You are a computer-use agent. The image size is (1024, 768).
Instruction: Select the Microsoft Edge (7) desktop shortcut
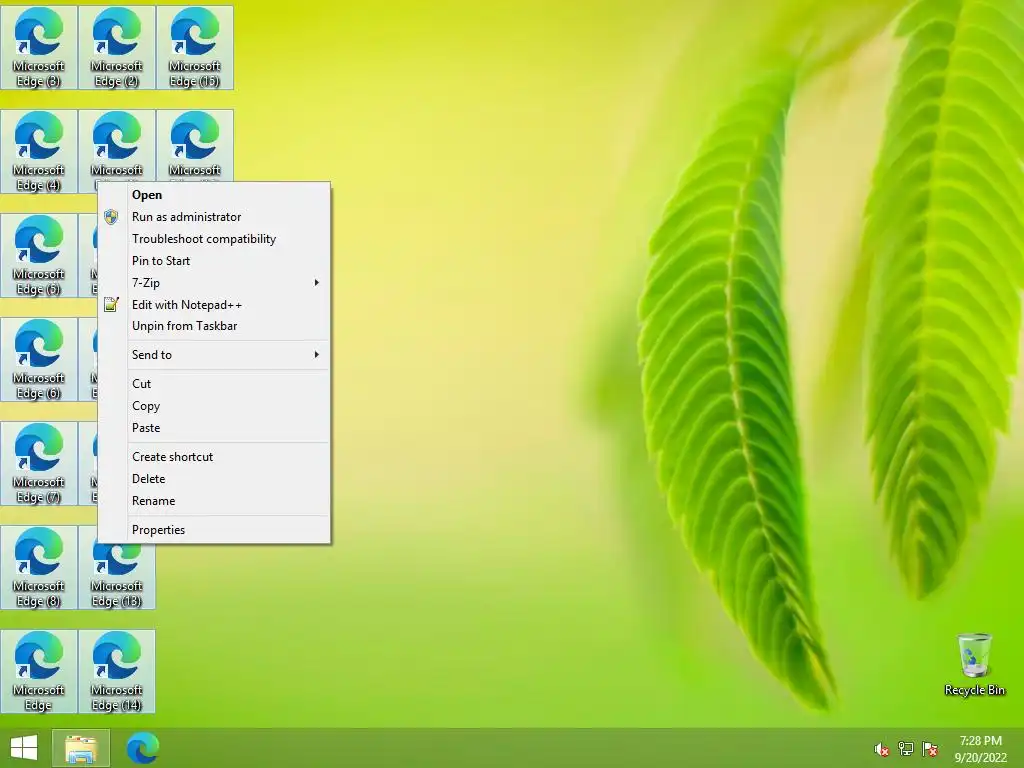coord(39,463)
